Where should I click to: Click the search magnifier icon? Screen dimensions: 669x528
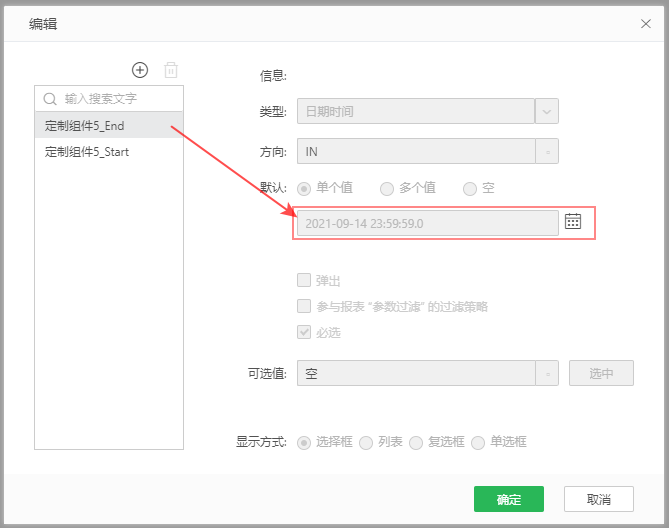coord(50,99)
